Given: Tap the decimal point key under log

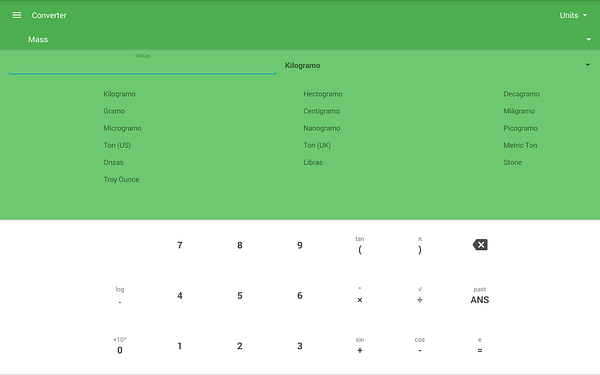Looking at the screenshot, I should 120,302.
